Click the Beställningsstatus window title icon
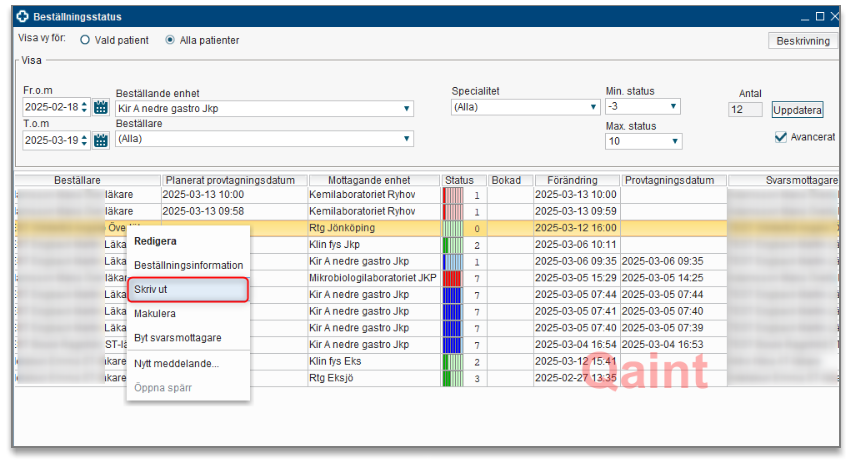The image size is (854, 466). tap(23, 17)
